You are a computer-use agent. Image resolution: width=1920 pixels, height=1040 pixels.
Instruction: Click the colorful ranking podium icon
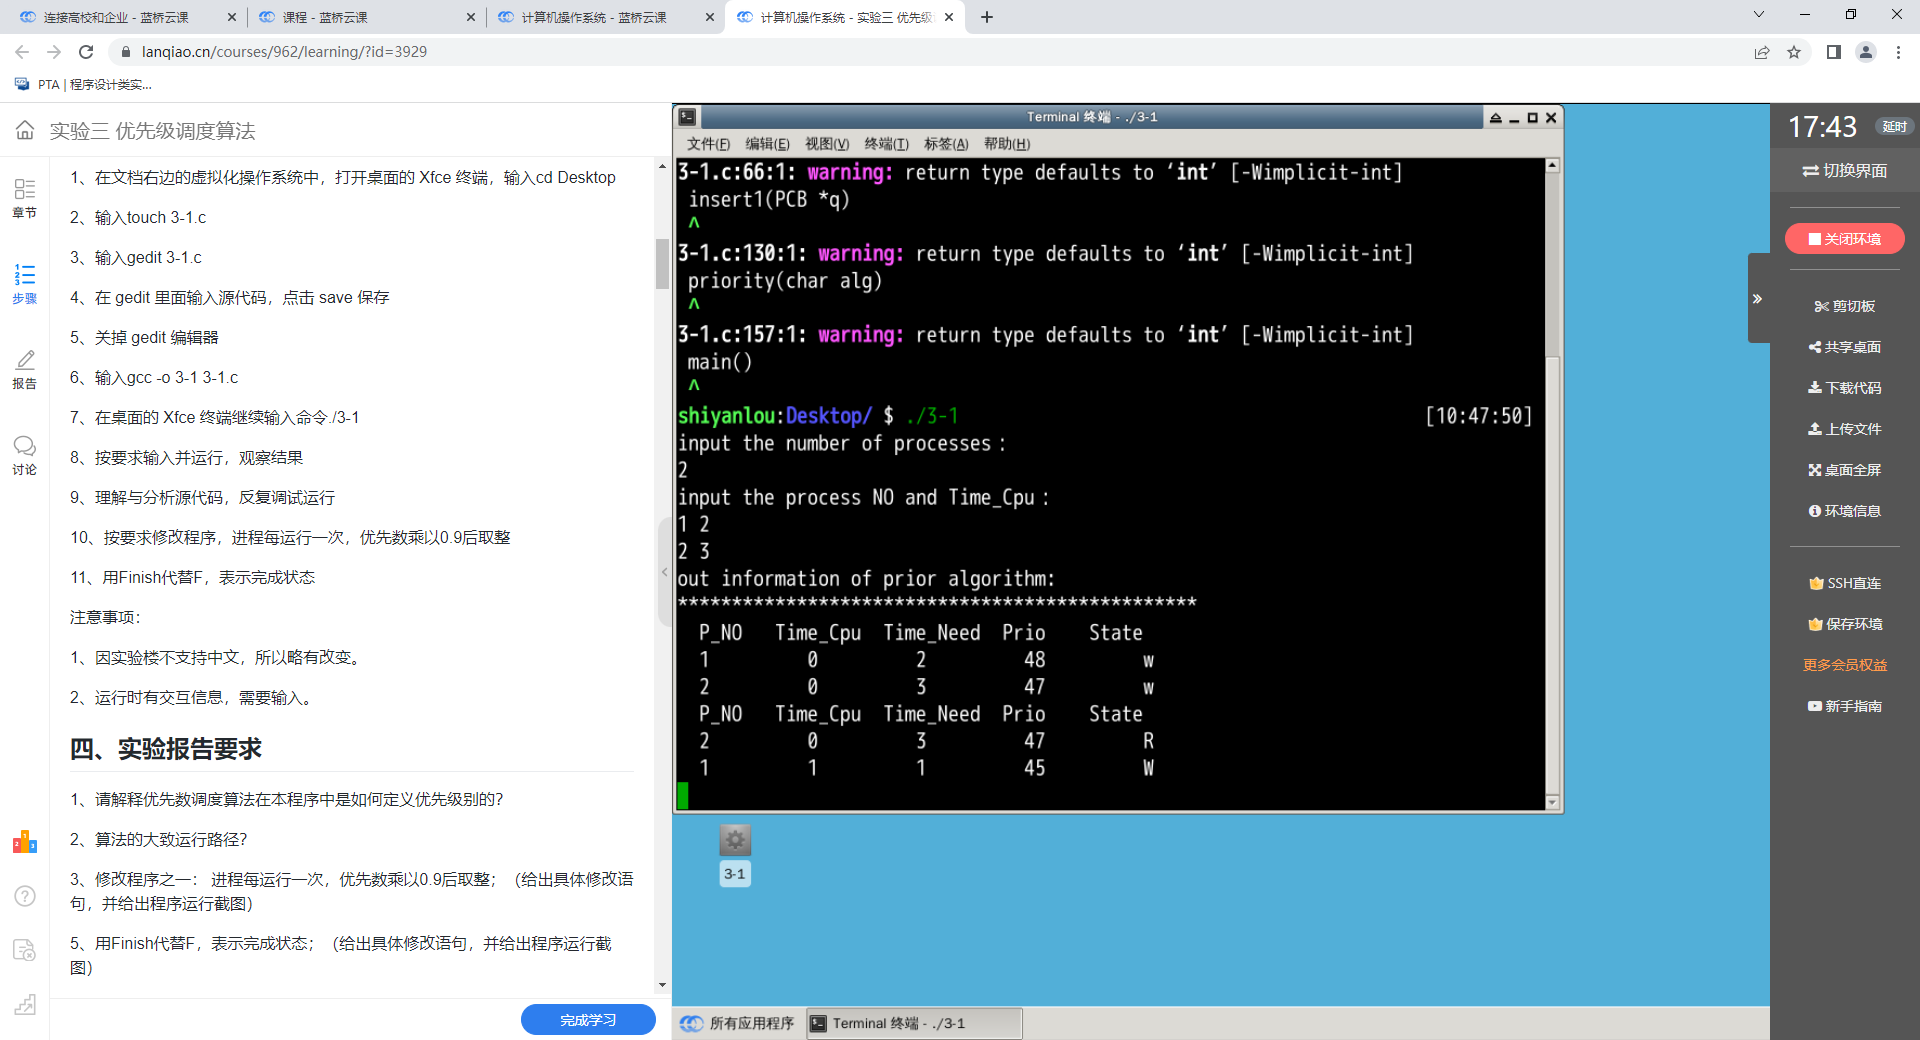[25, 842]
